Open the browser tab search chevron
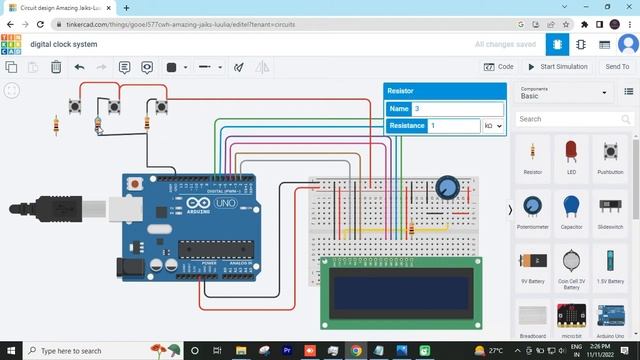This screenshot has height=360, width=640. (564, 7)
